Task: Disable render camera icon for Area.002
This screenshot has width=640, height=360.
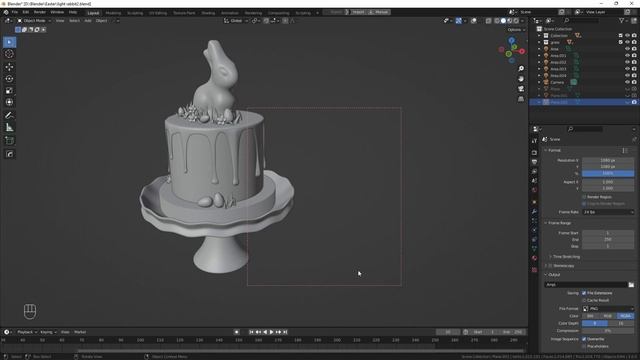Action: tap(634, 62)
